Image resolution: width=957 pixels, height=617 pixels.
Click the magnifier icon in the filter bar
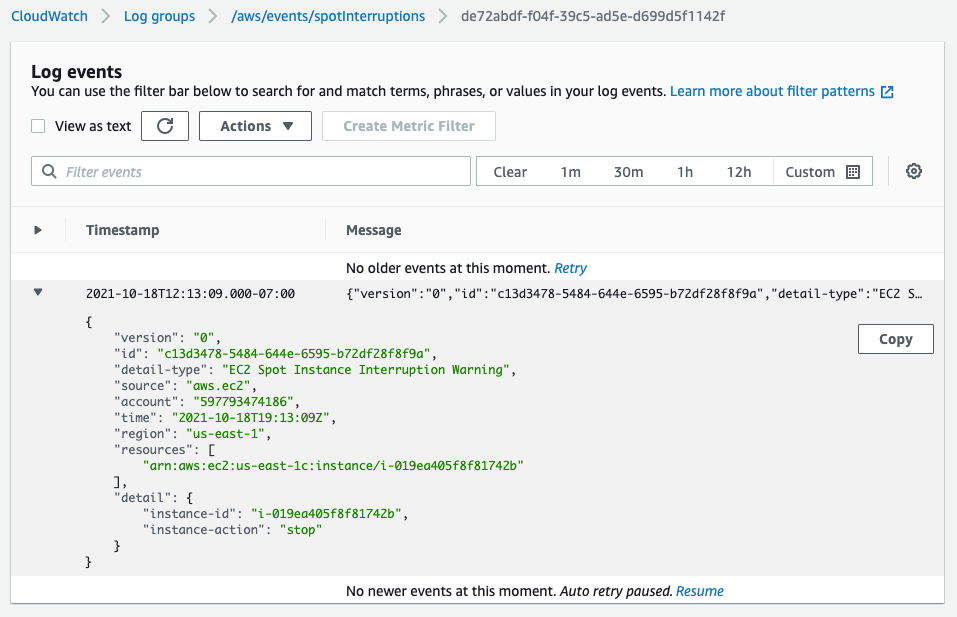[x=49, y=171]
